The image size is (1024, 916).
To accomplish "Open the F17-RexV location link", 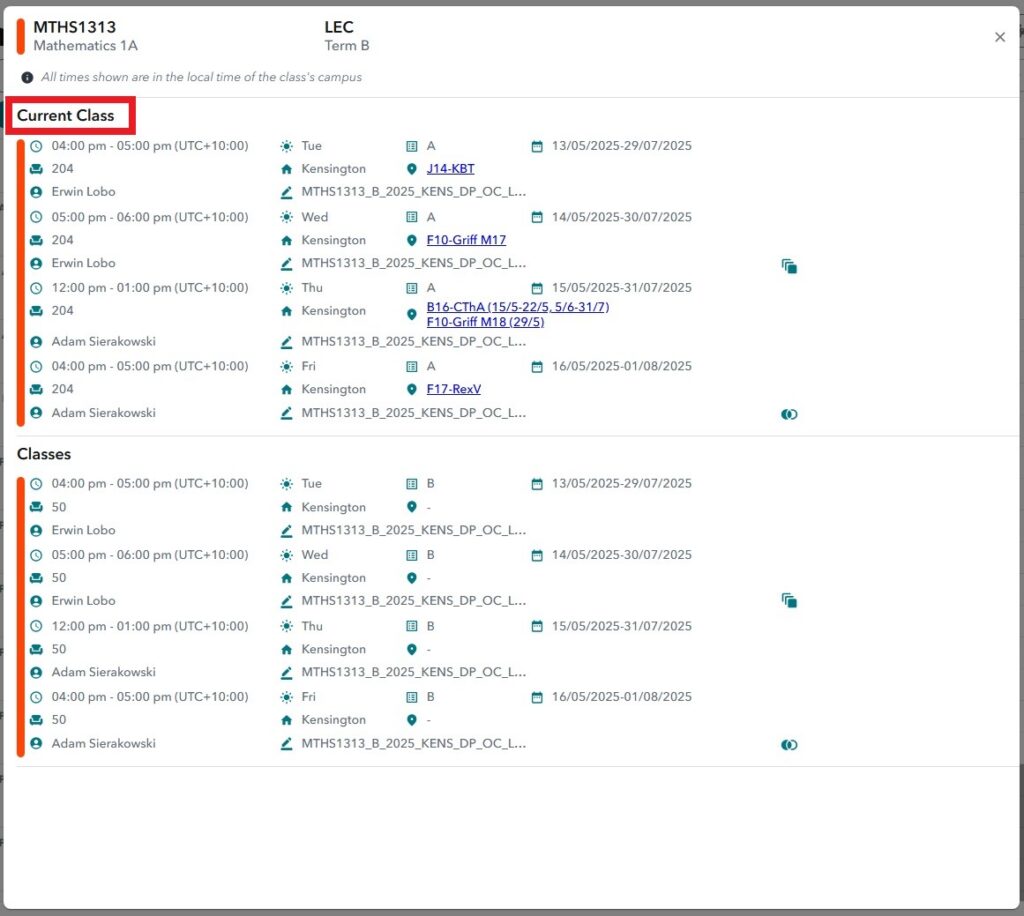I will pyautogui.click(x=453, y=390).
